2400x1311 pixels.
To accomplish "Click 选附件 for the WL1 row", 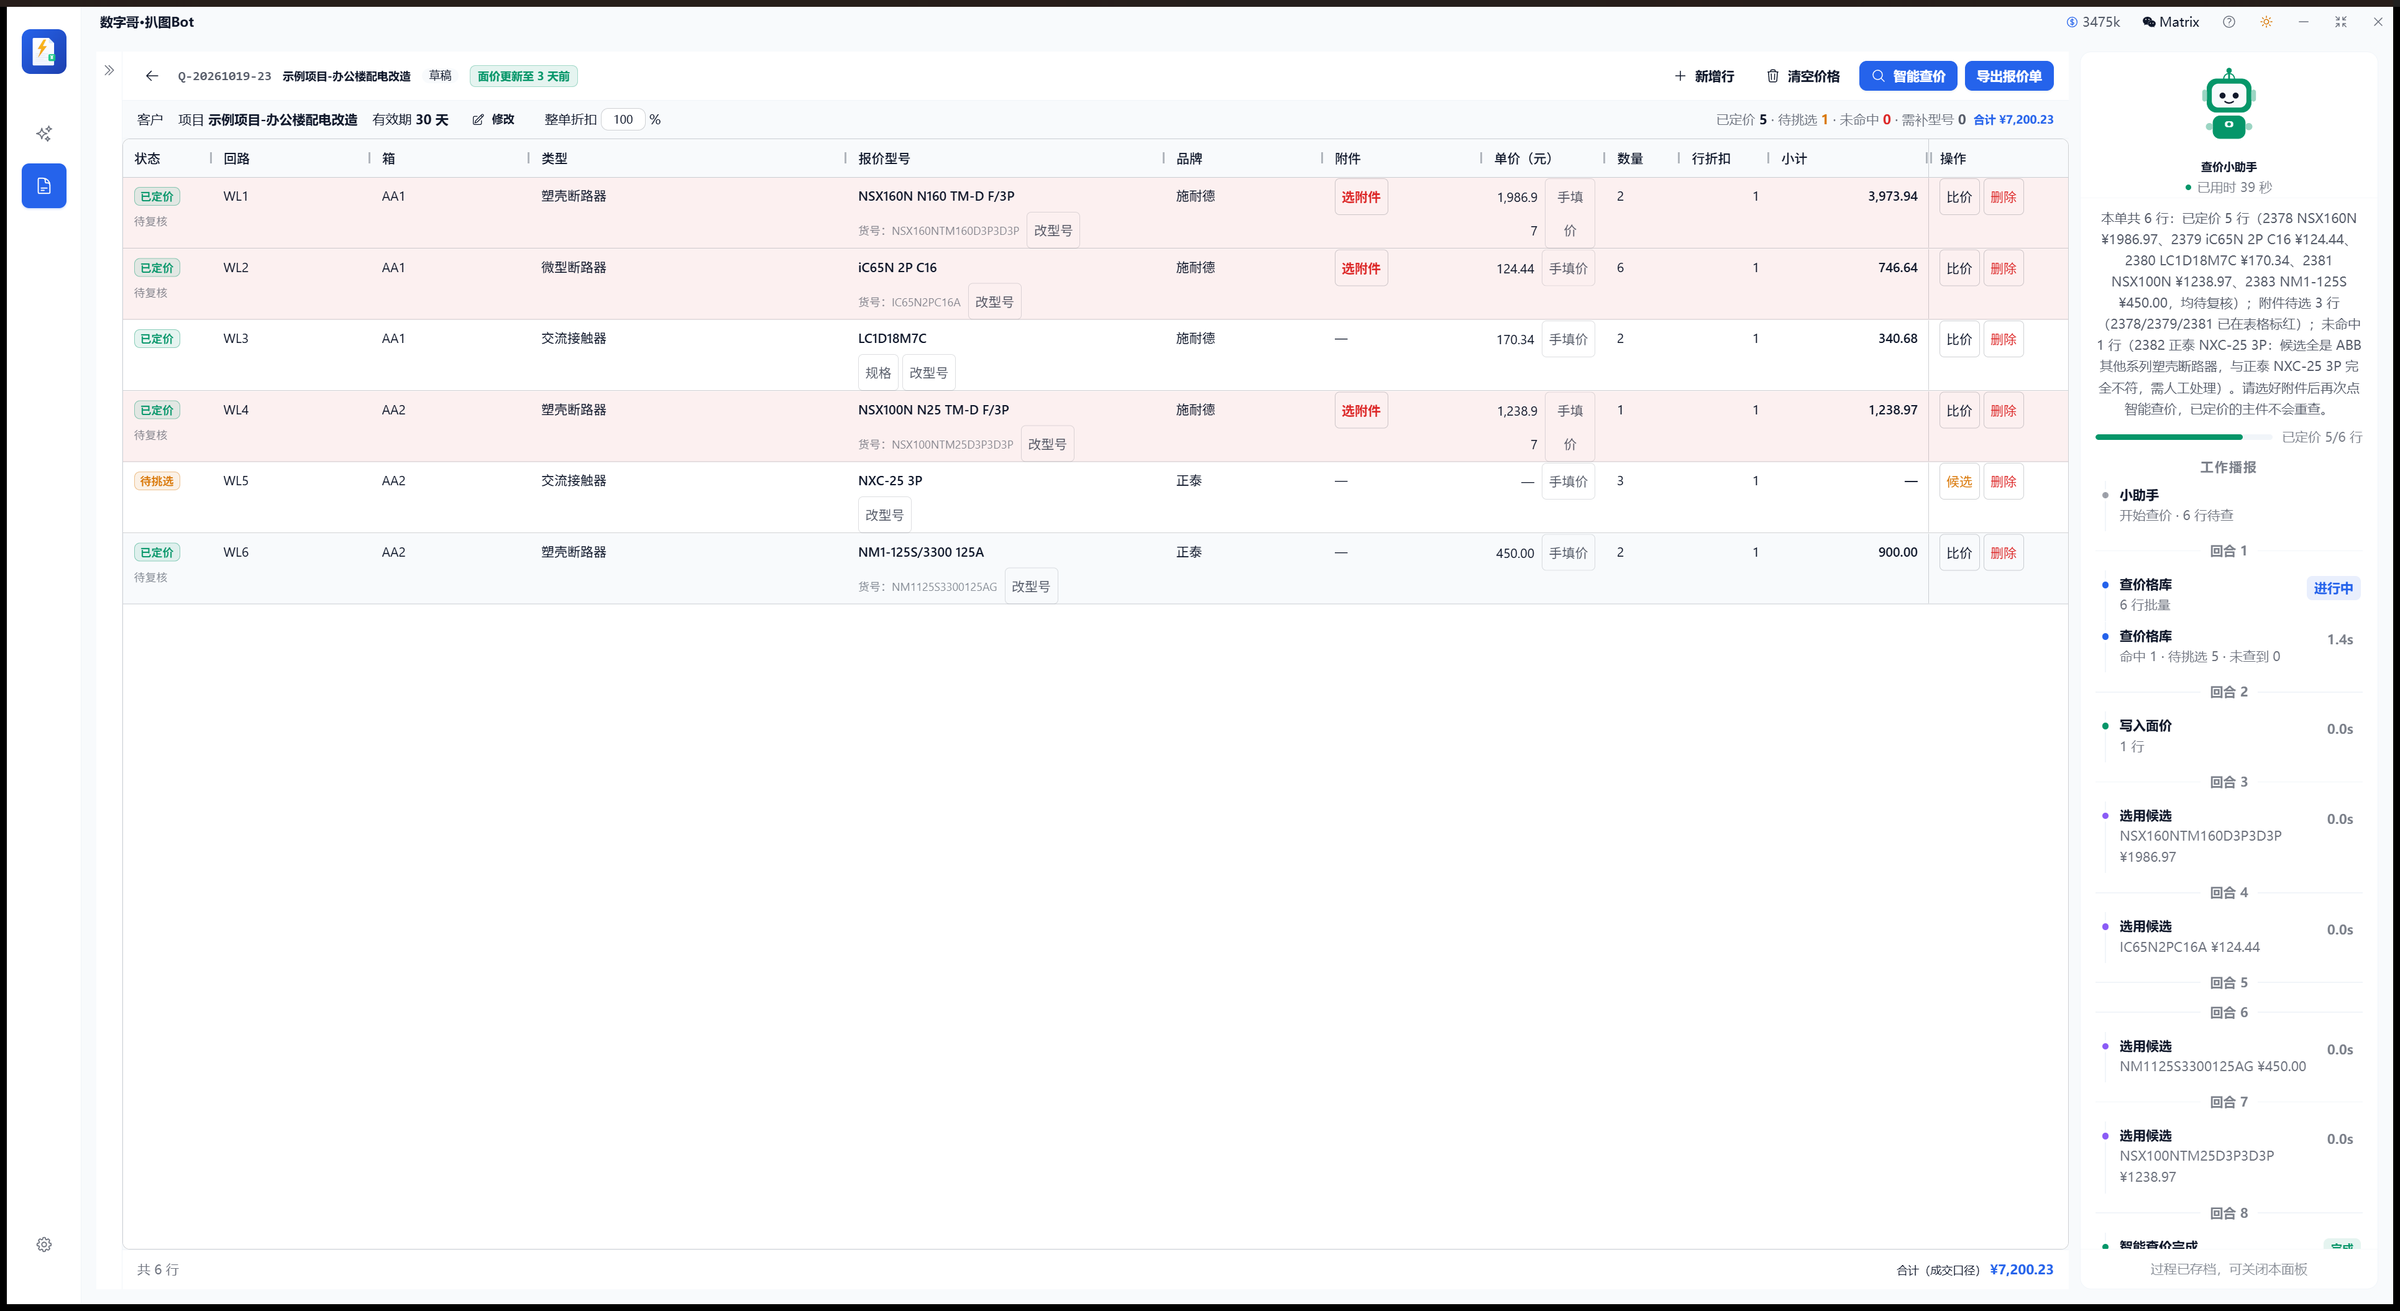I will pos(1361,197).
